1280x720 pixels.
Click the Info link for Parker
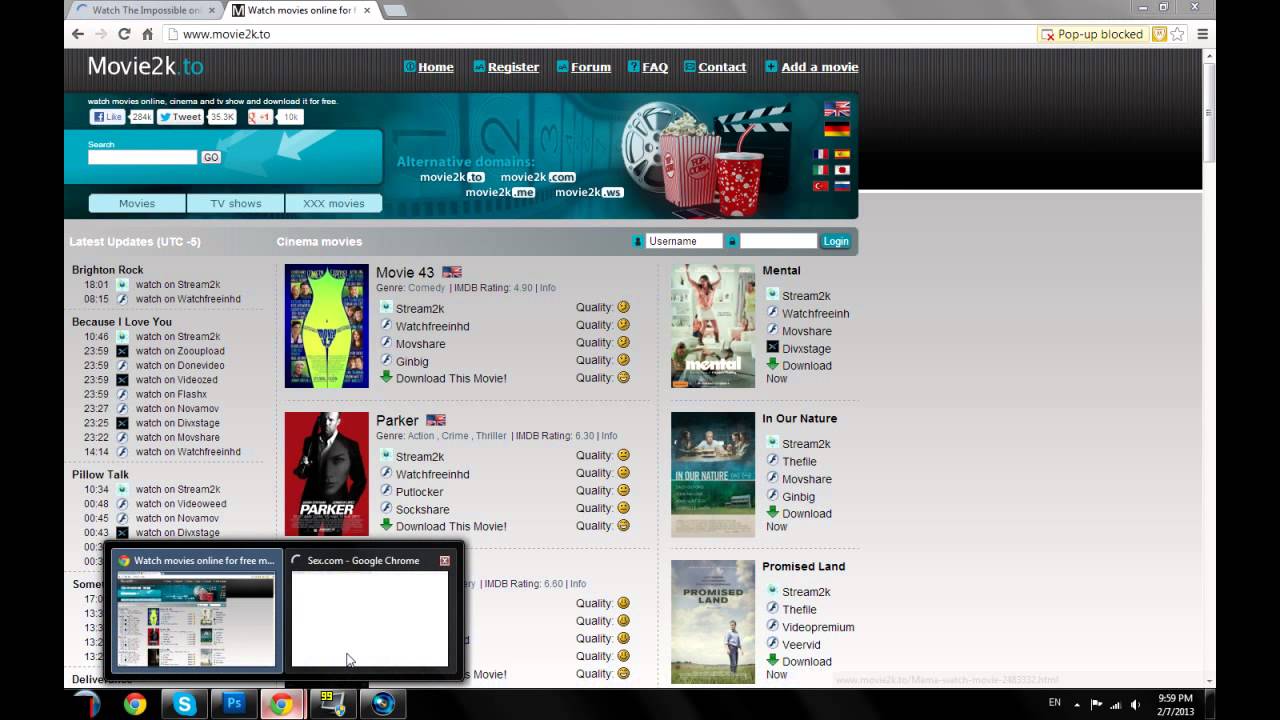coord(609,436)
